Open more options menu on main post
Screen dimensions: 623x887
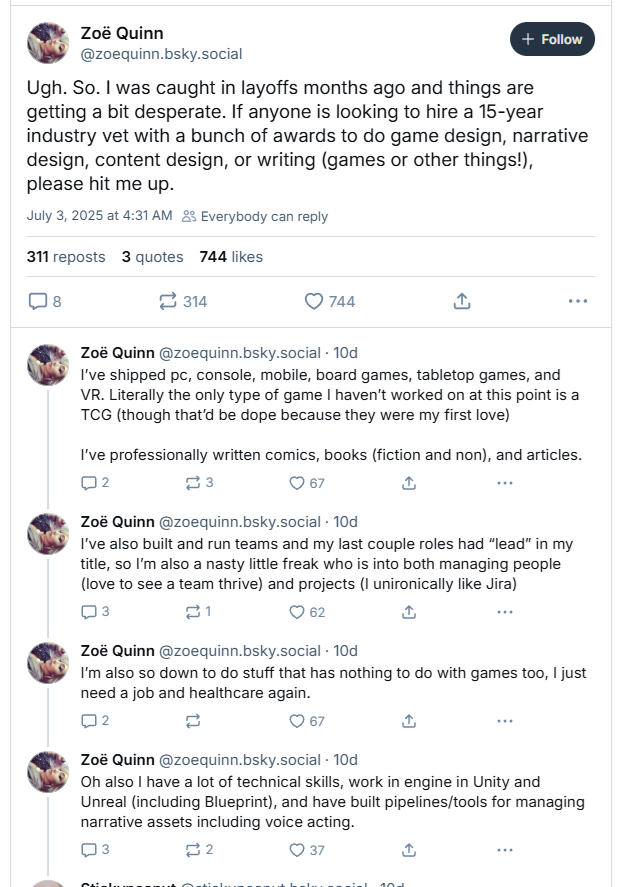pyautogui.click(x=578, y=301)
